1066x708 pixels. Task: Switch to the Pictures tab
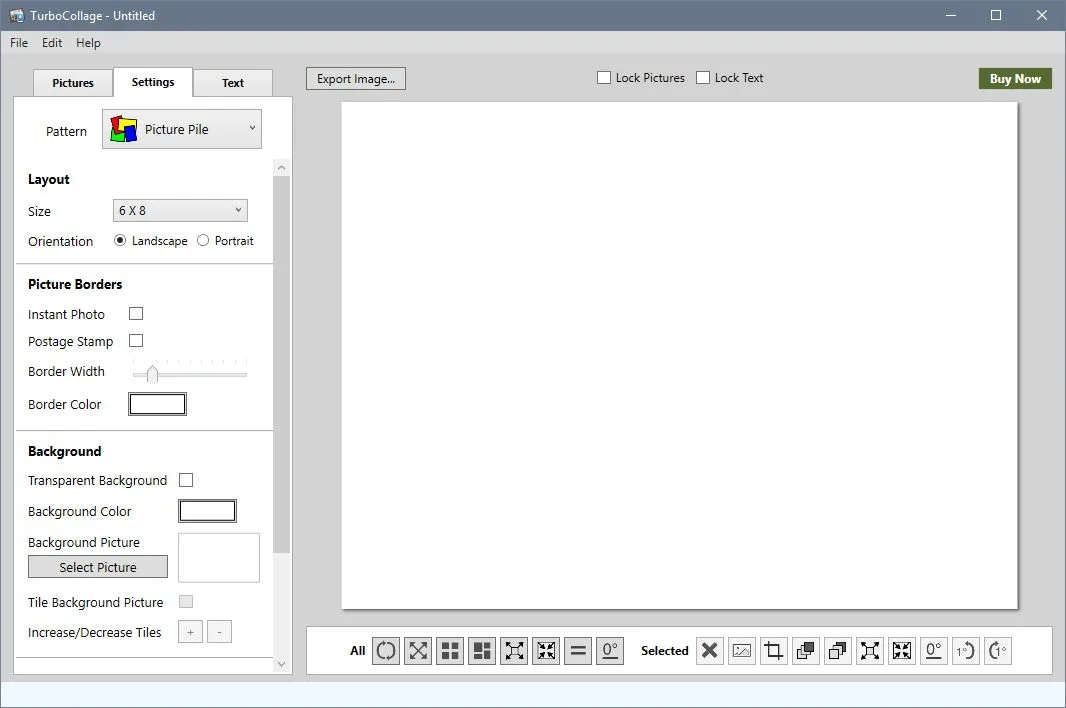pyautogui.click(x=73, y=83)
